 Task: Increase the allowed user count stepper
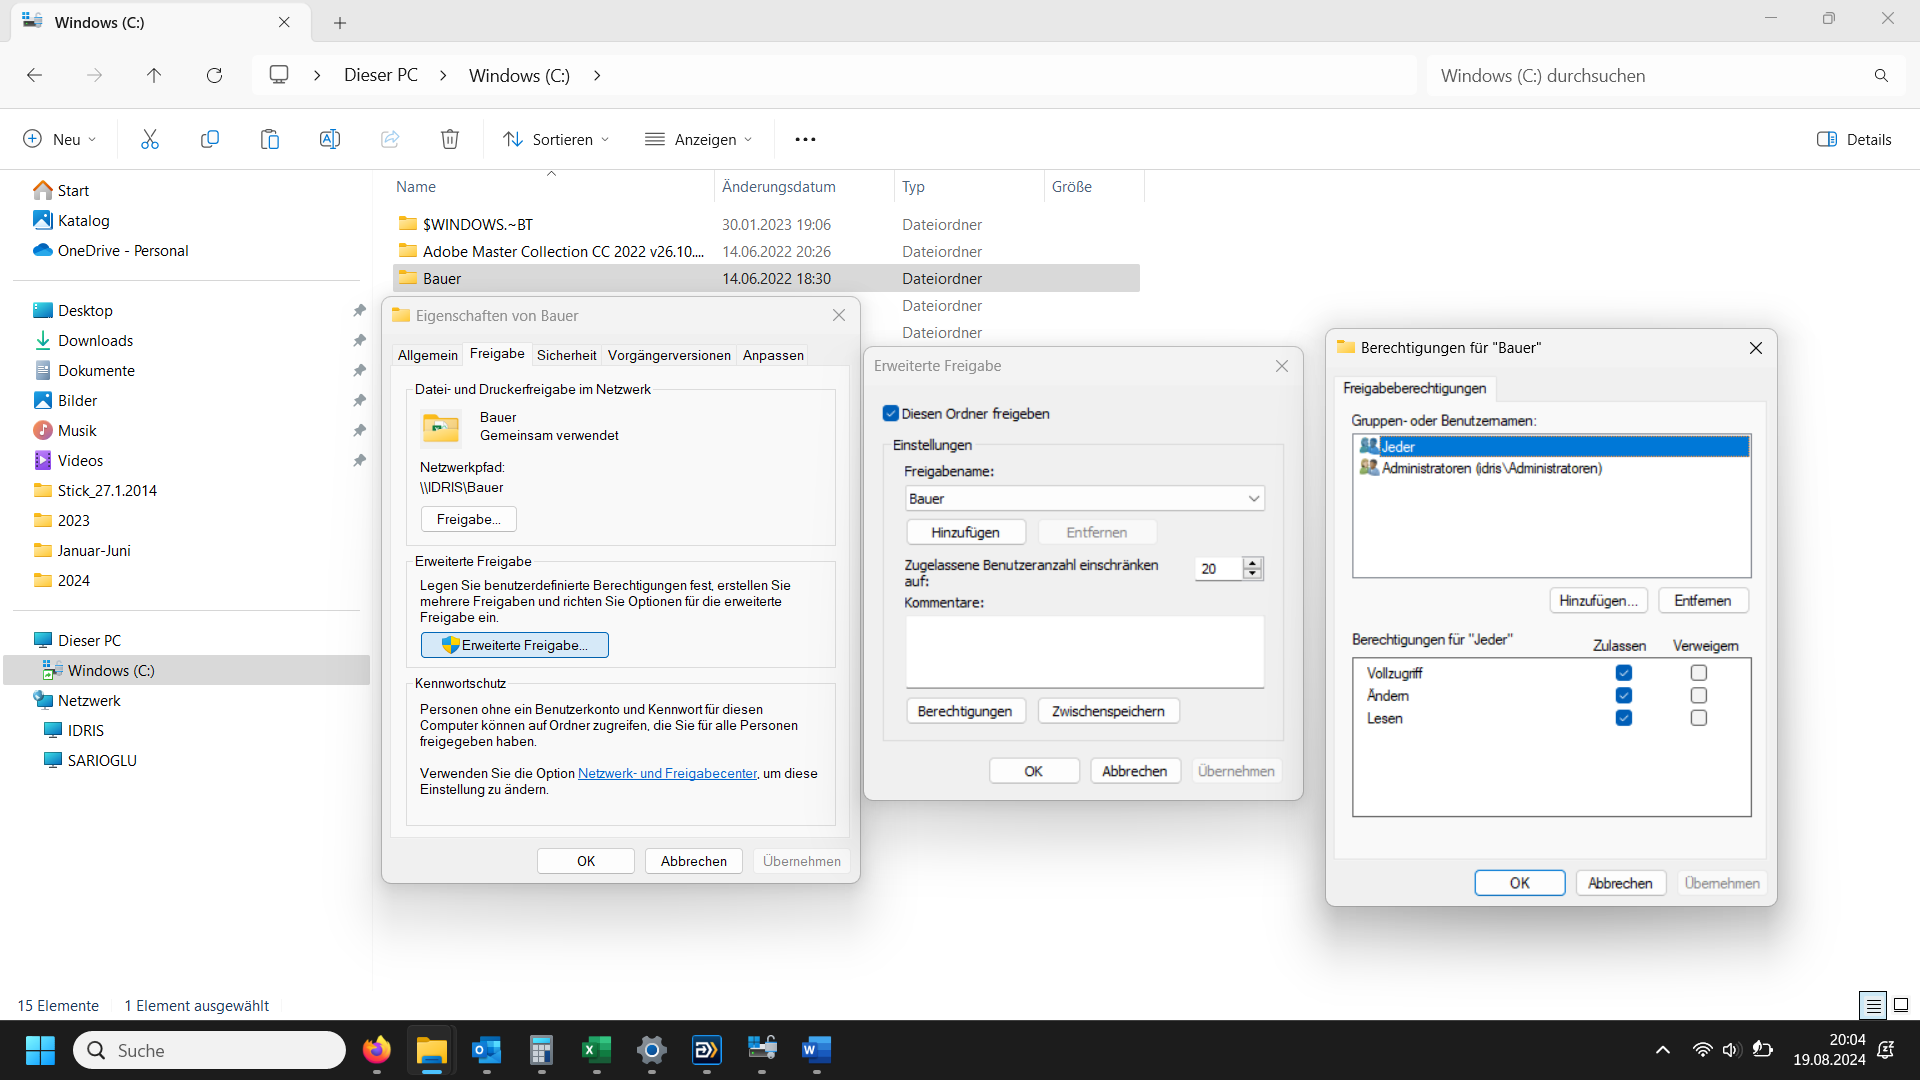[1252, 563]
